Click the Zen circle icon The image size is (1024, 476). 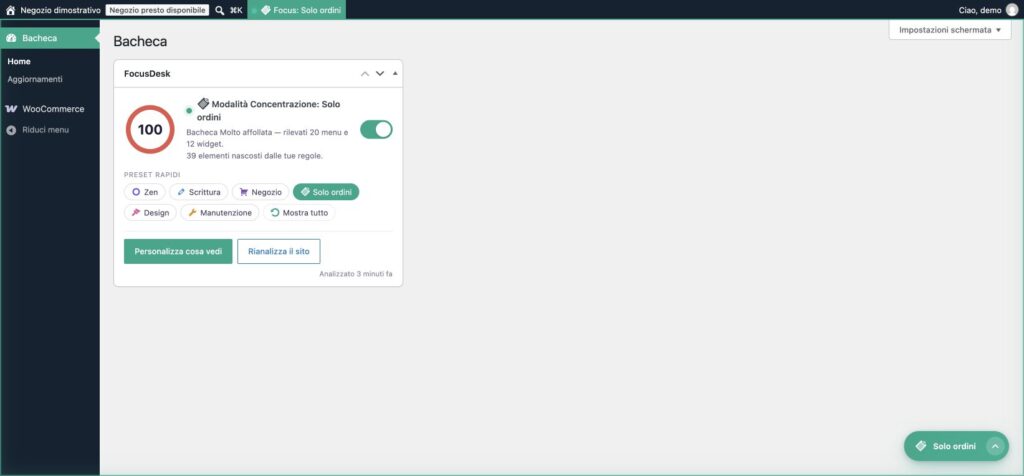pyautogui.click(x=136, y=192)
